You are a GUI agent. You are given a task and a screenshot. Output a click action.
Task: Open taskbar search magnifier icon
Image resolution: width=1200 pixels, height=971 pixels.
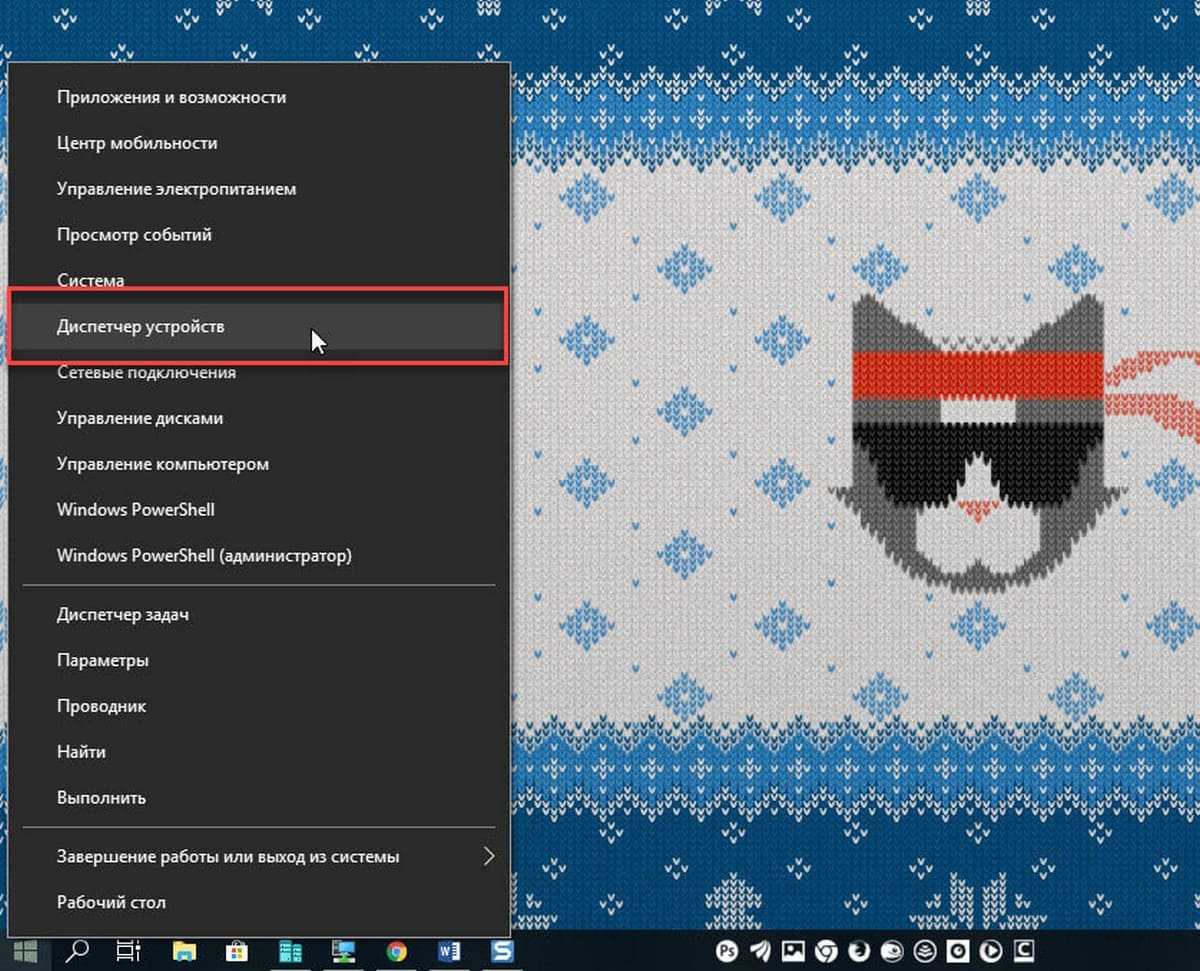point(77,951)
